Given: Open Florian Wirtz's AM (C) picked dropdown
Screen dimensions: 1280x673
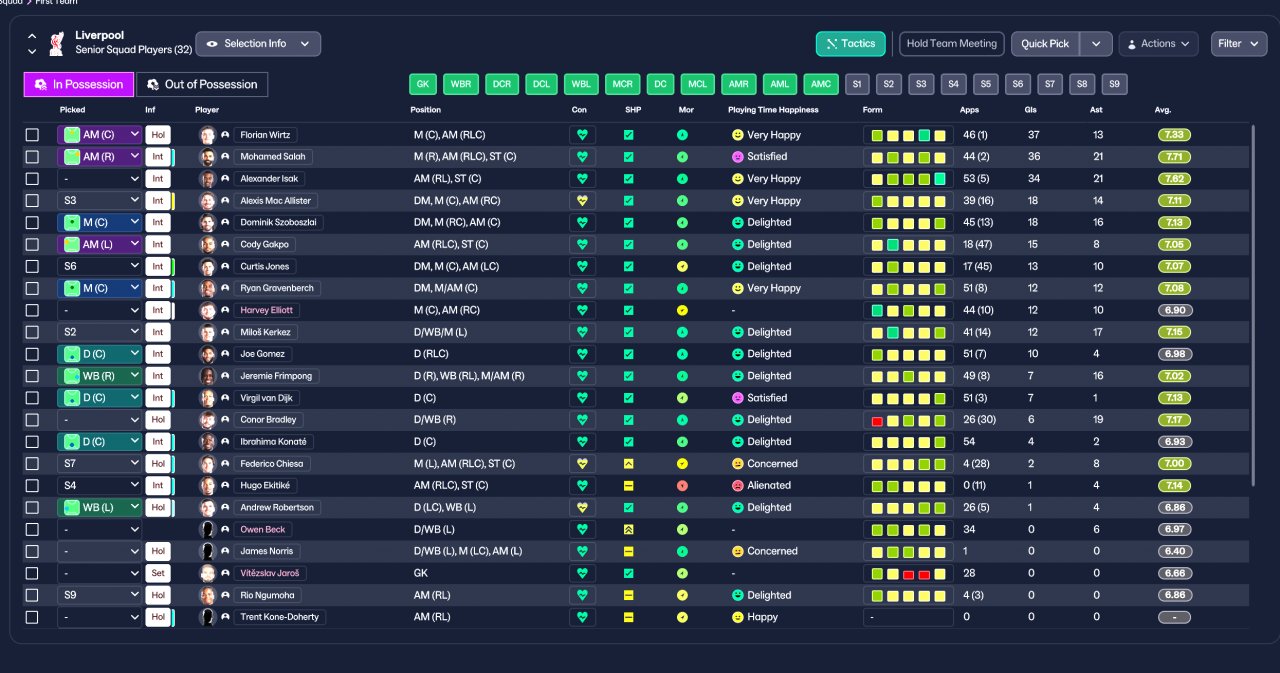Looking at the screenshot, I should [100, 135].
